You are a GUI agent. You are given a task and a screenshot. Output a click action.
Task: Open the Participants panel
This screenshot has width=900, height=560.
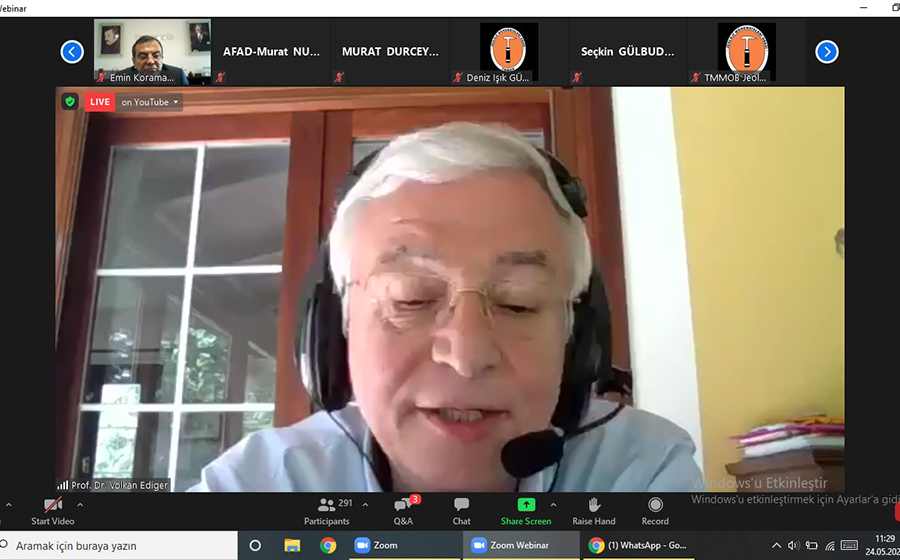(327, 512)
